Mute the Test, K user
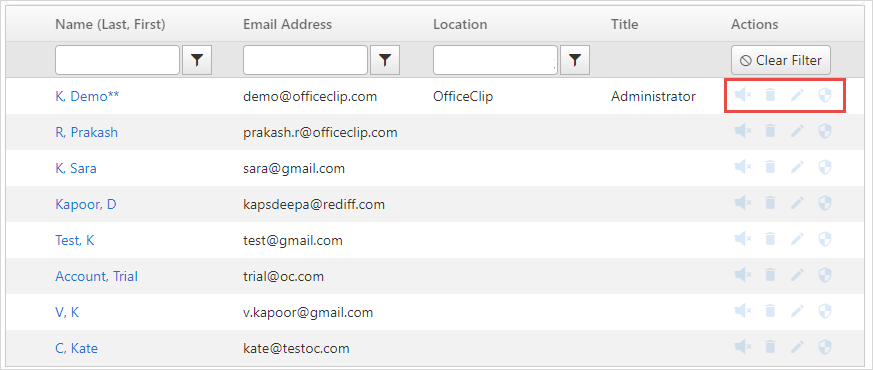 point(743,239)
